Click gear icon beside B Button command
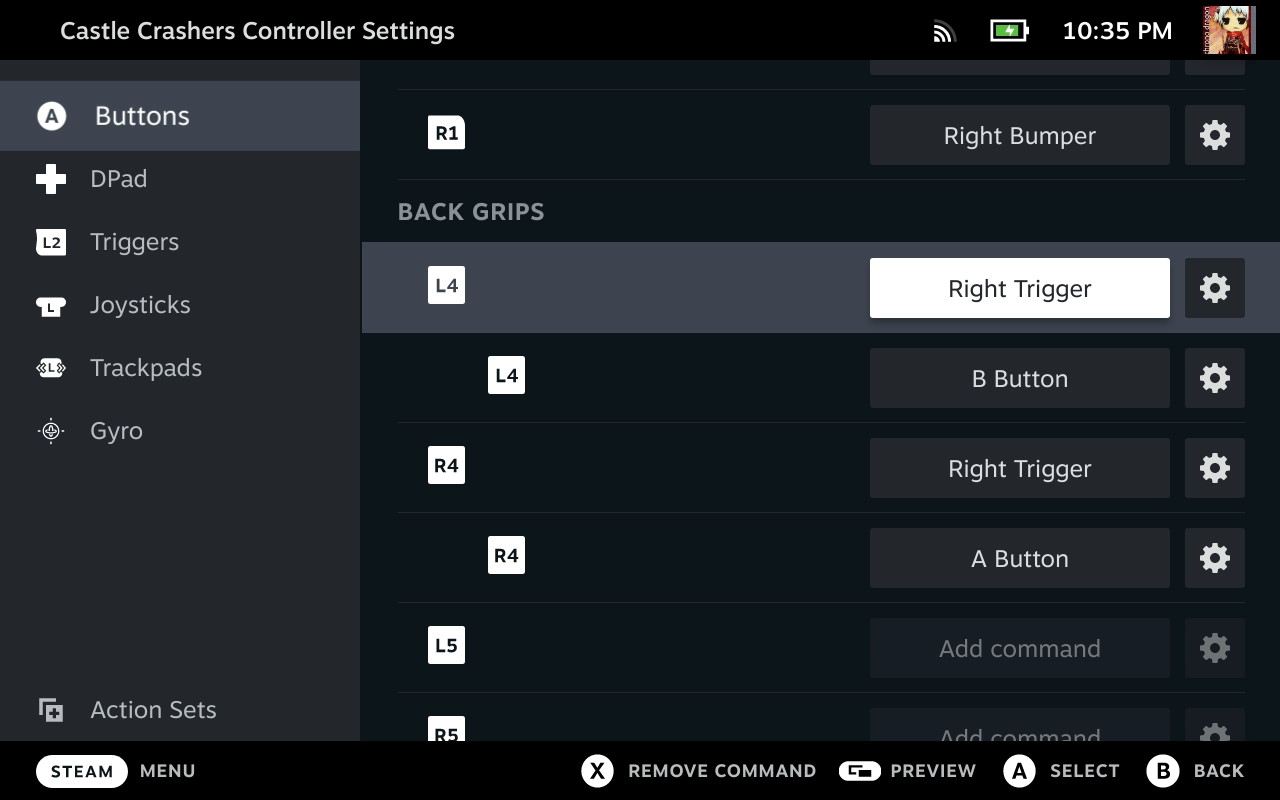The width and height of the screenshot is (1280, 800). pos(1214,378)
